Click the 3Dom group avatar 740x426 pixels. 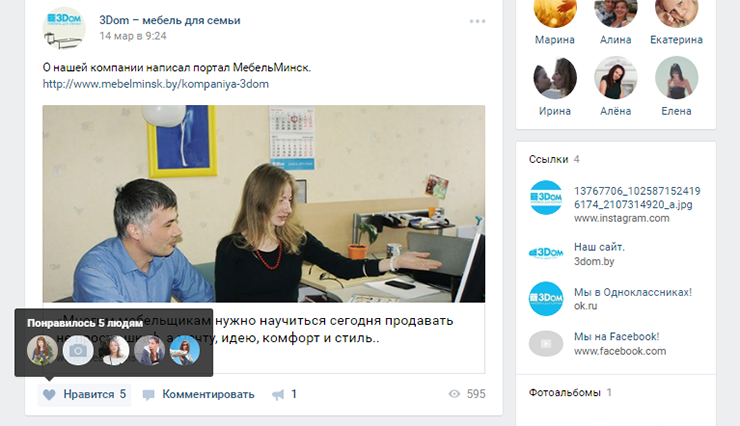click(x=64, y=28)
